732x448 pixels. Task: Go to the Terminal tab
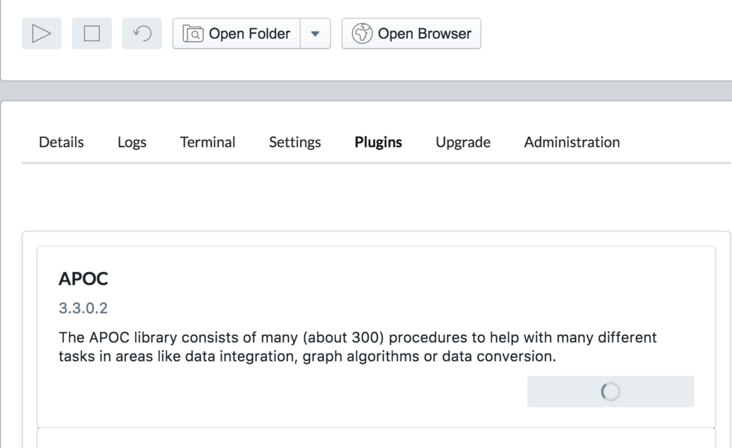point(208,142)
